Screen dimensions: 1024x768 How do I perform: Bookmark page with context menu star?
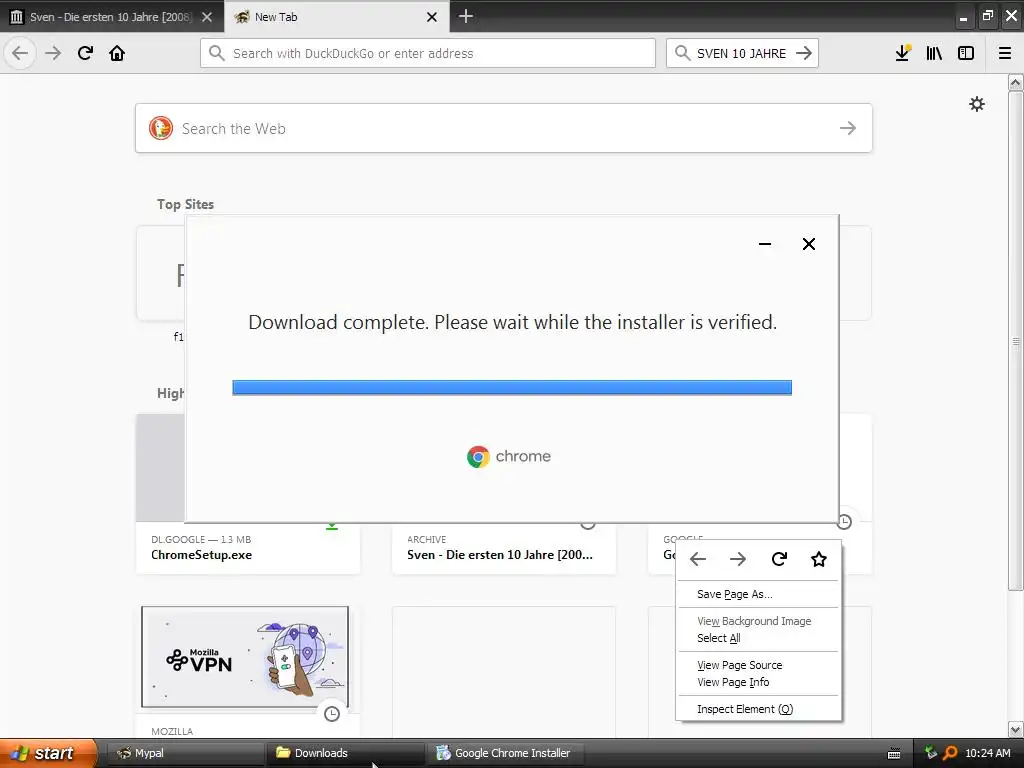coord(818,559)
